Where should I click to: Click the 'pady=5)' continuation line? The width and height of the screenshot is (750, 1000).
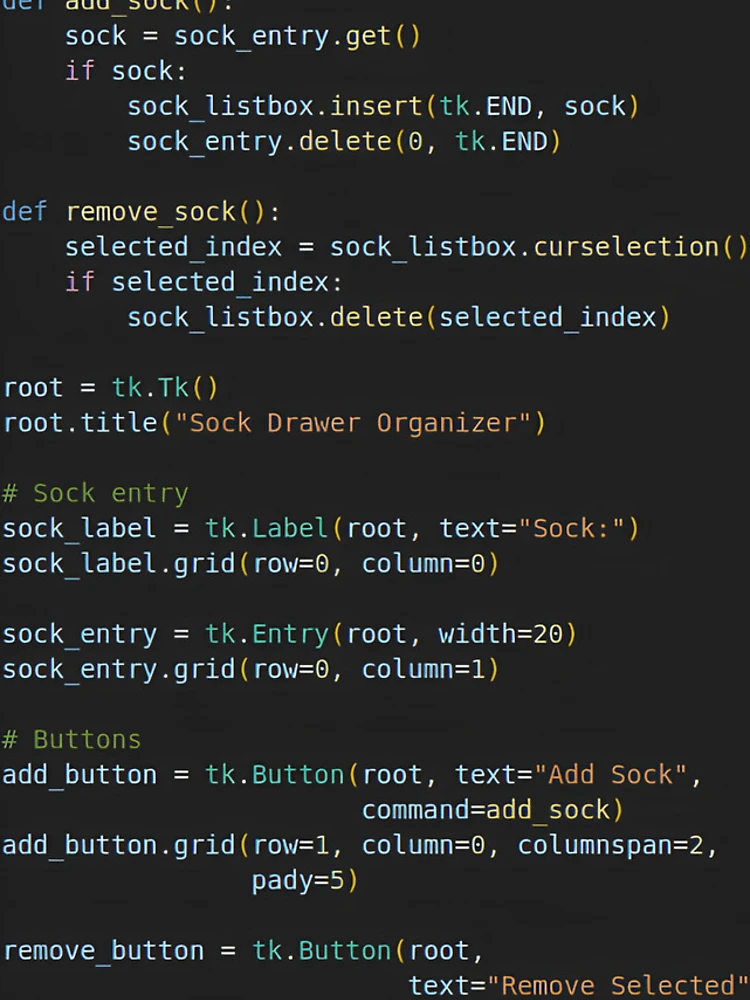(305, 881)
